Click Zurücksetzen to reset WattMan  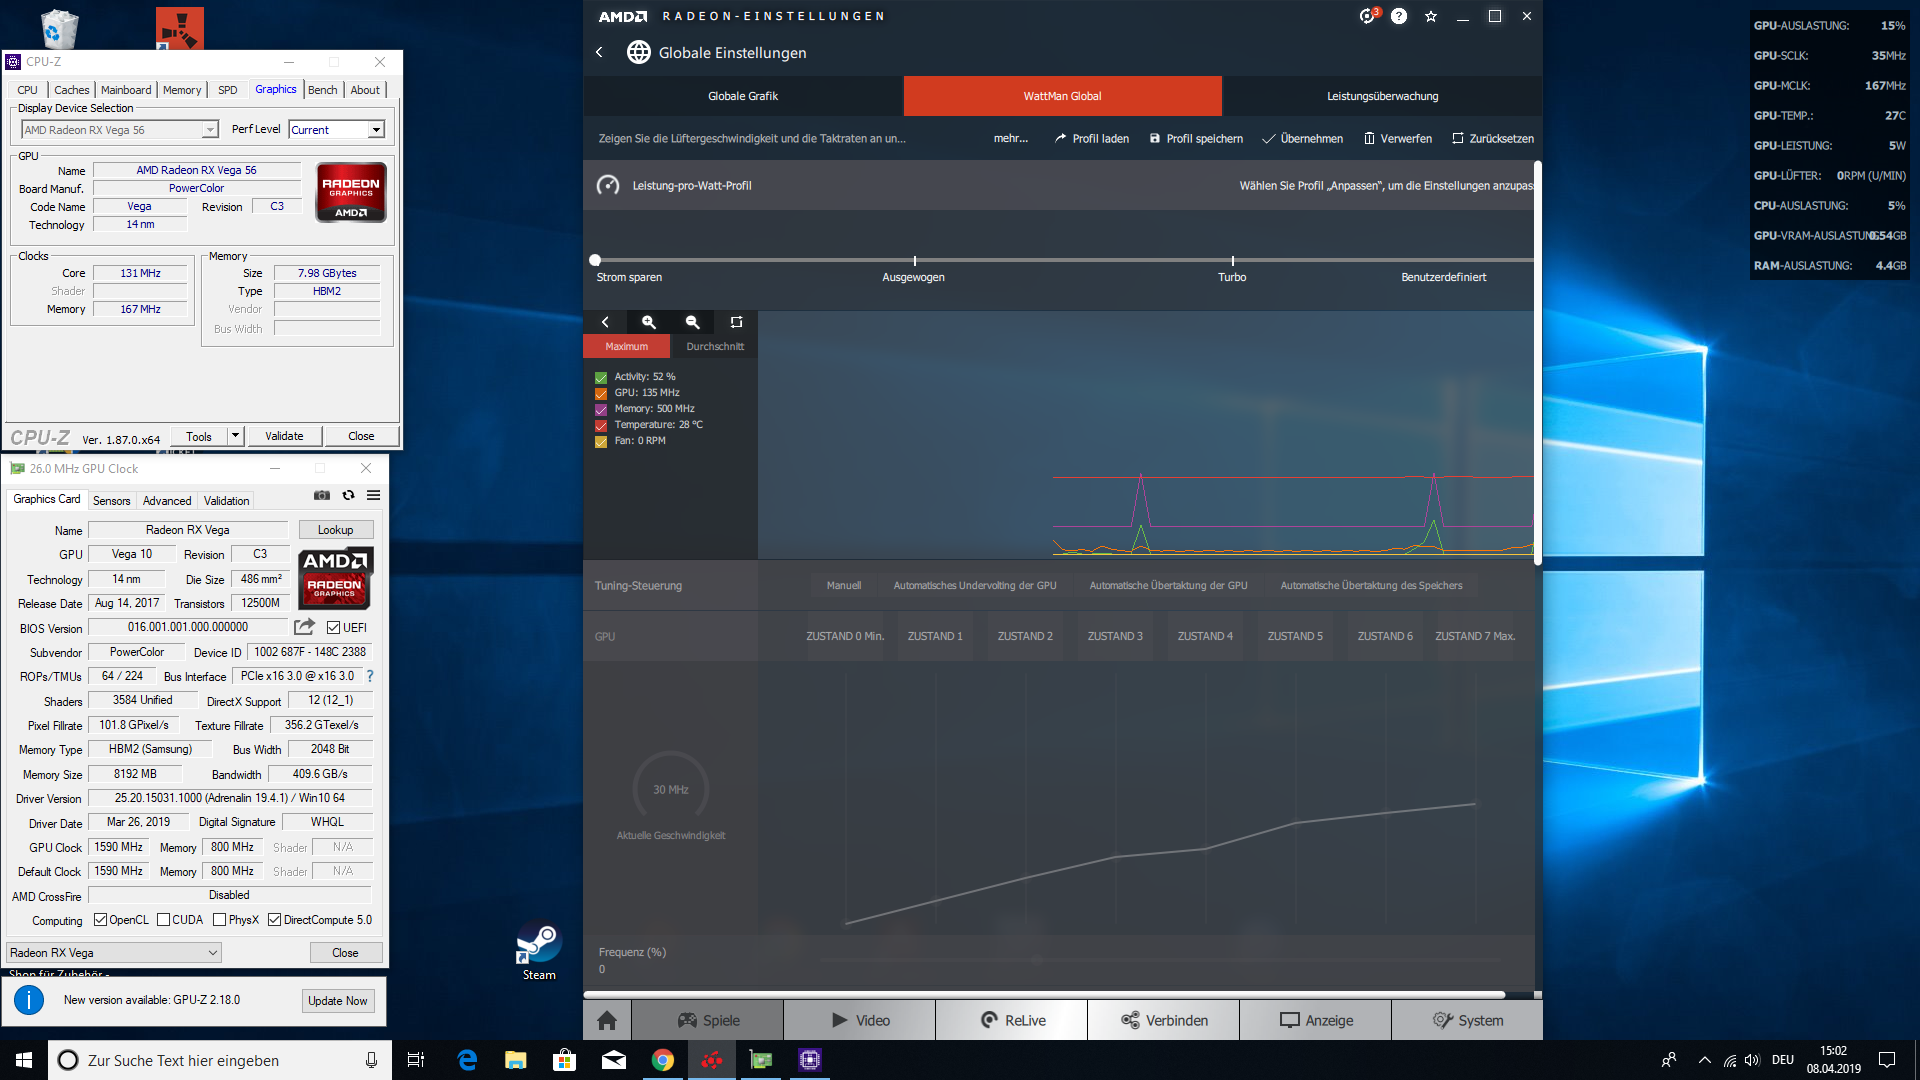(1492, 139)
